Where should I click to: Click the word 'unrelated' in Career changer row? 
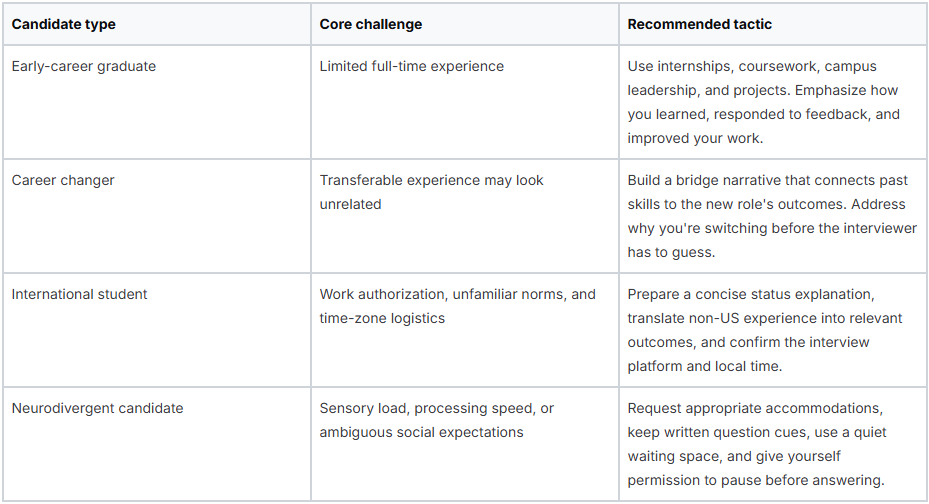pos(350,204)
